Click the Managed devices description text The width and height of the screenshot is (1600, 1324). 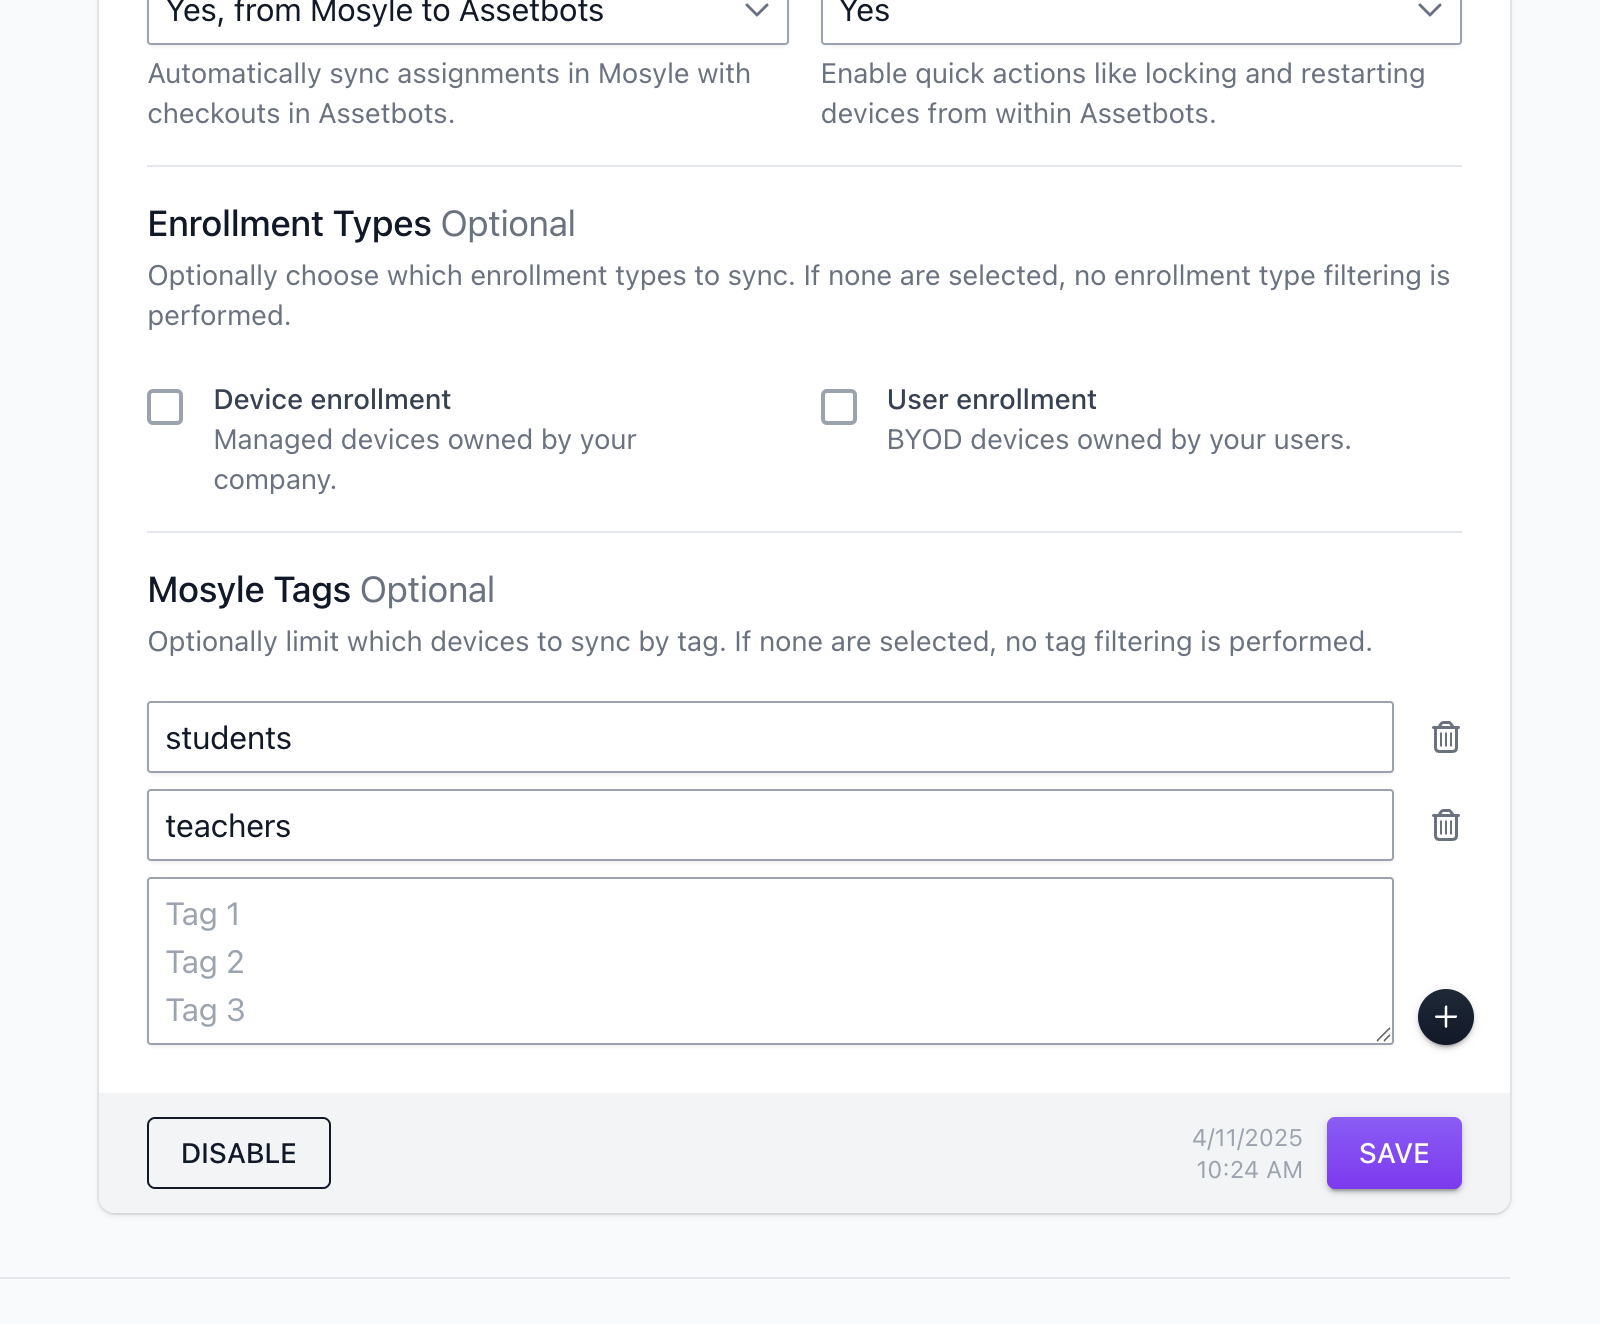tap(425, 459)
